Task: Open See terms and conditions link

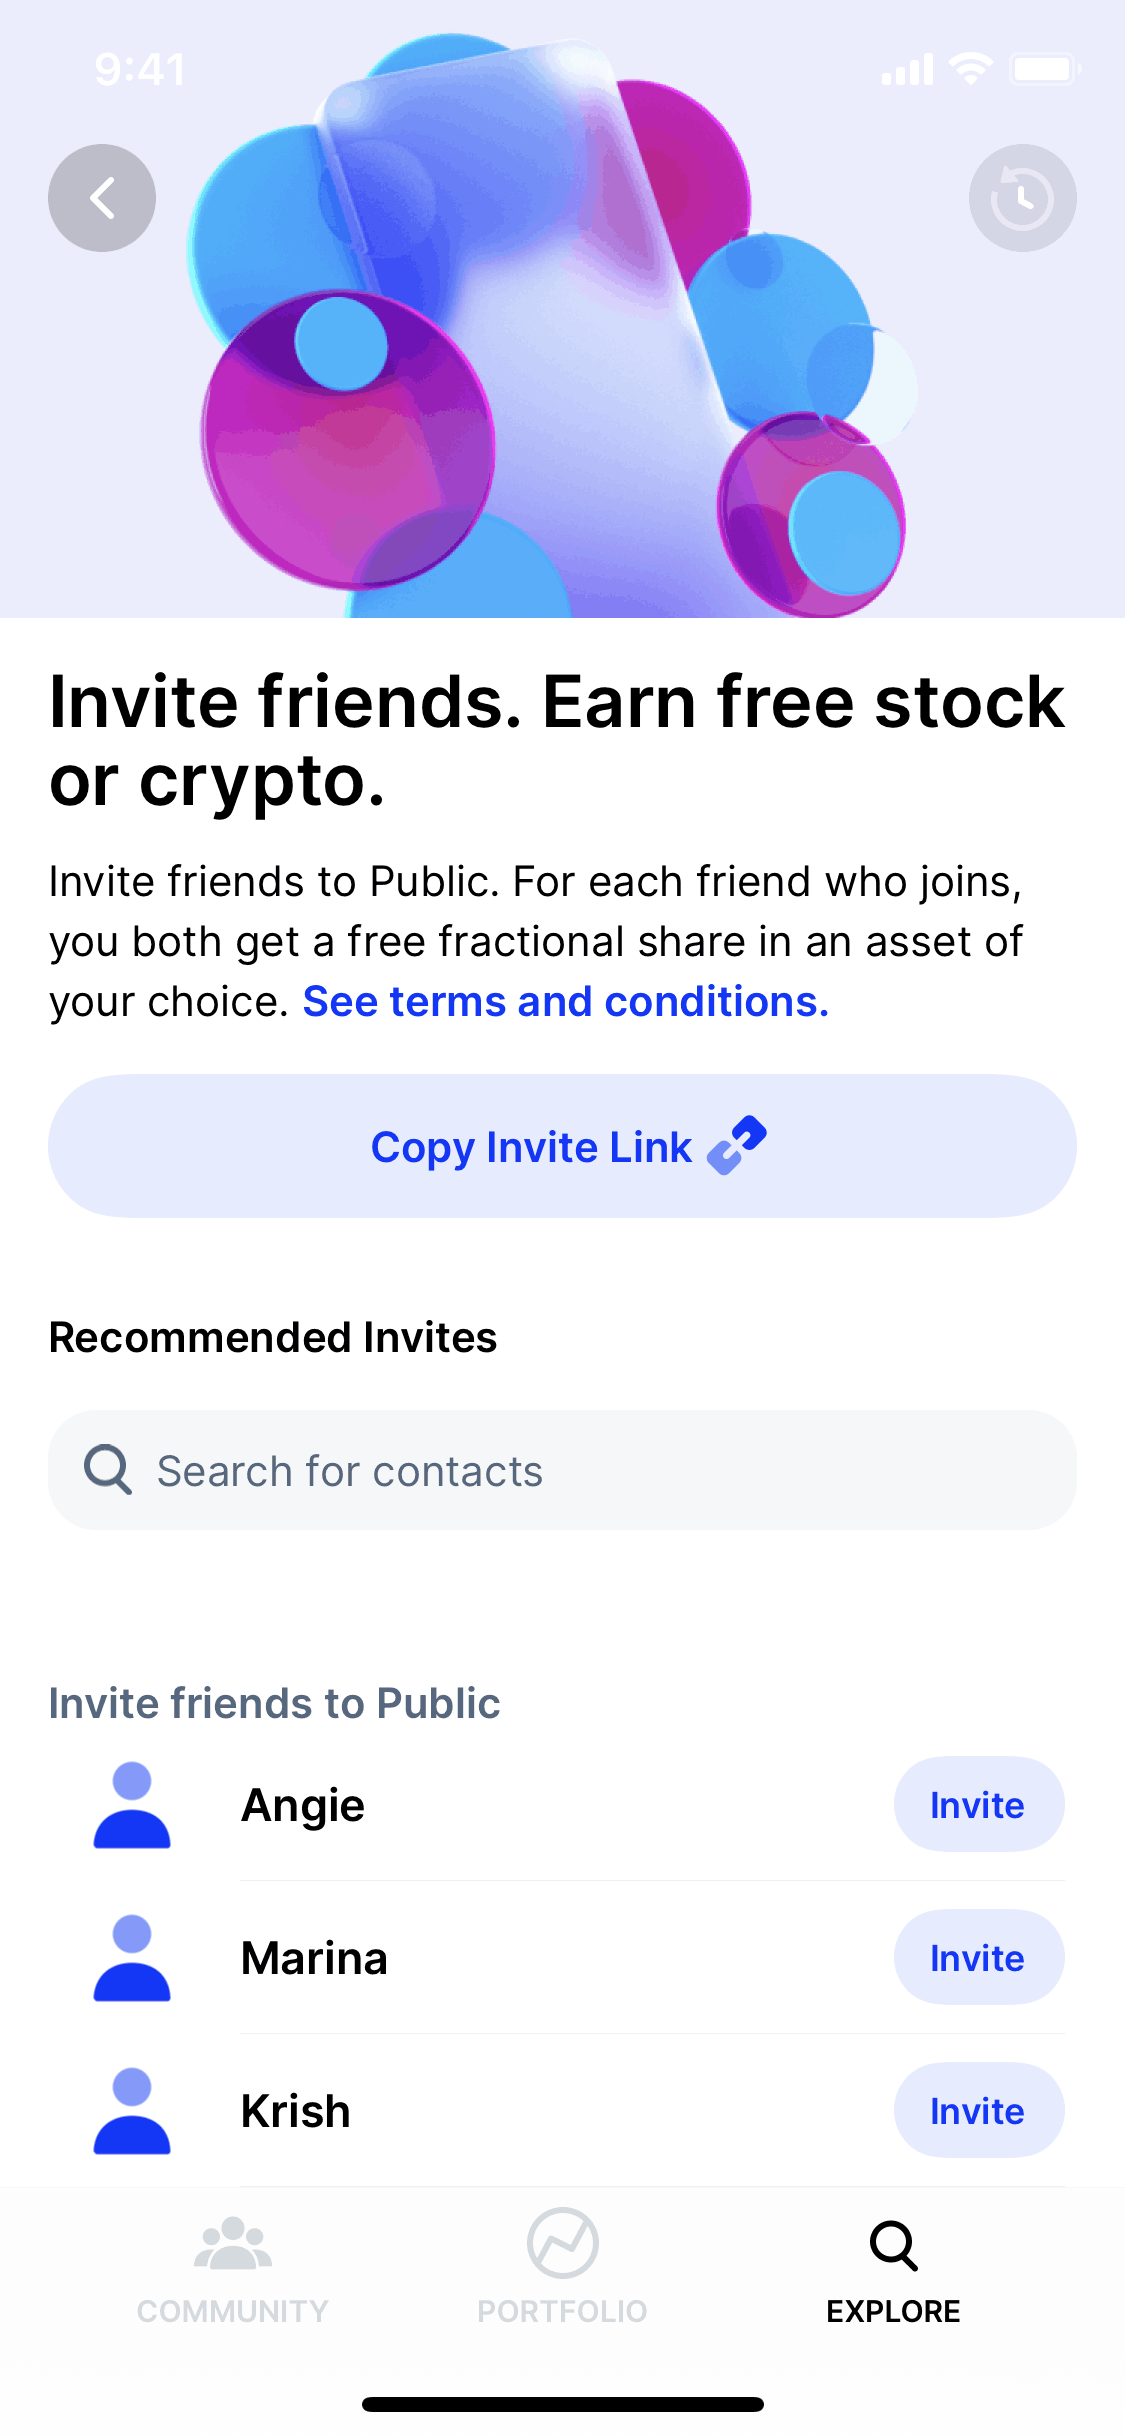Action: [x=566, y=1002]
